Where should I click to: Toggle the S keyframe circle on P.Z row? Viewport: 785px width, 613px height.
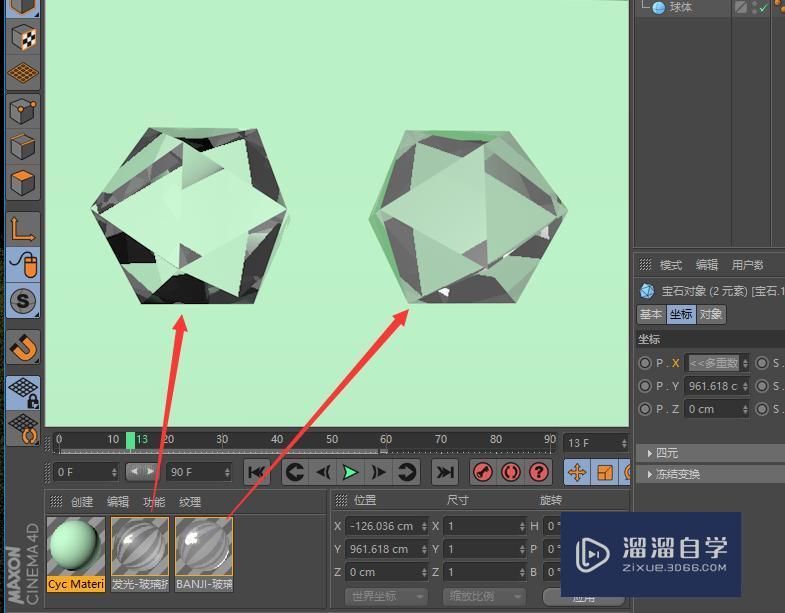point(762,409)
